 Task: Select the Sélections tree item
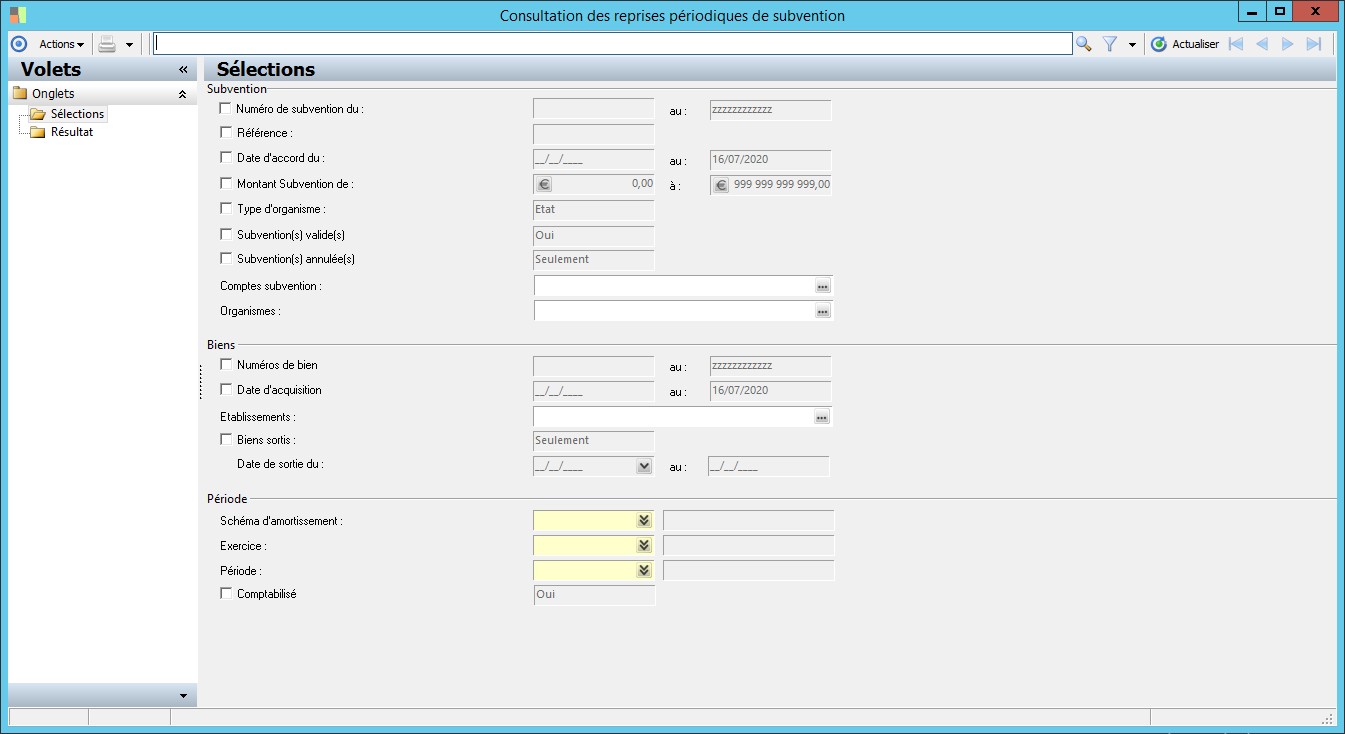pos(77,114)
